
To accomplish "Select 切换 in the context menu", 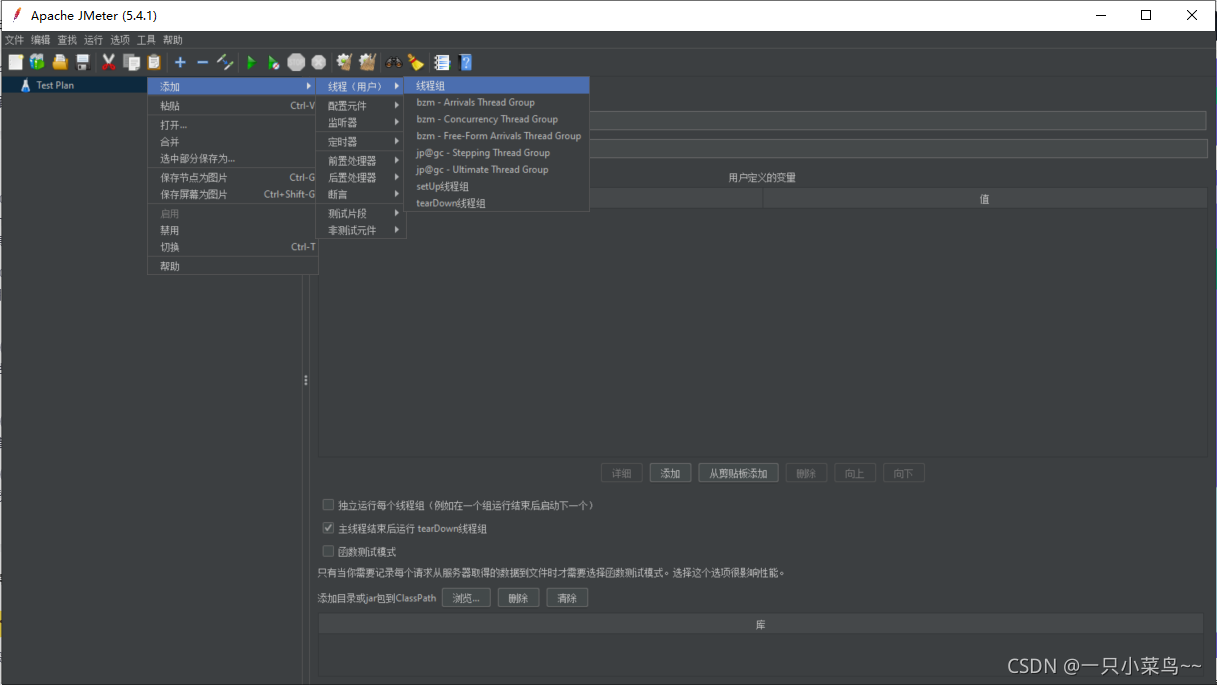I will click(232, 247).
